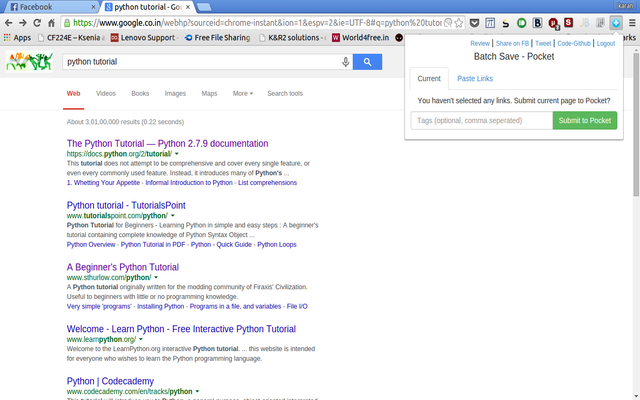Screen dimensions: 640x400
Task: Open The Python Tutorial 2.7.9 documentation result
Action: pos(167,144)
